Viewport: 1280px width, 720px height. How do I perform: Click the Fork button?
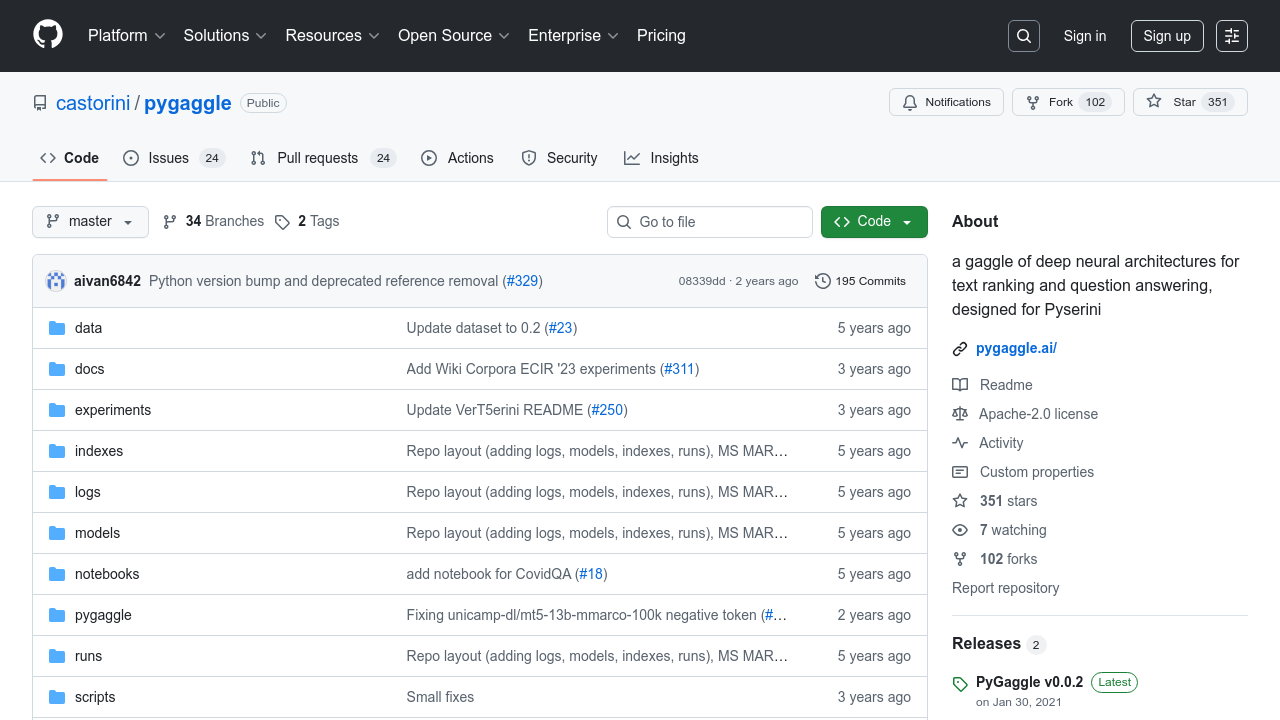[1068, 101]
